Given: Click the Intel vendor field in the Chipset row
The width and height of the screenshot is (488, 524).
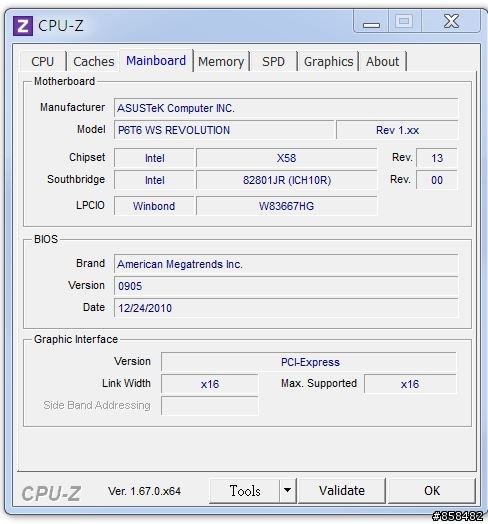Looking at the screenshot, I should coord(154,158).
